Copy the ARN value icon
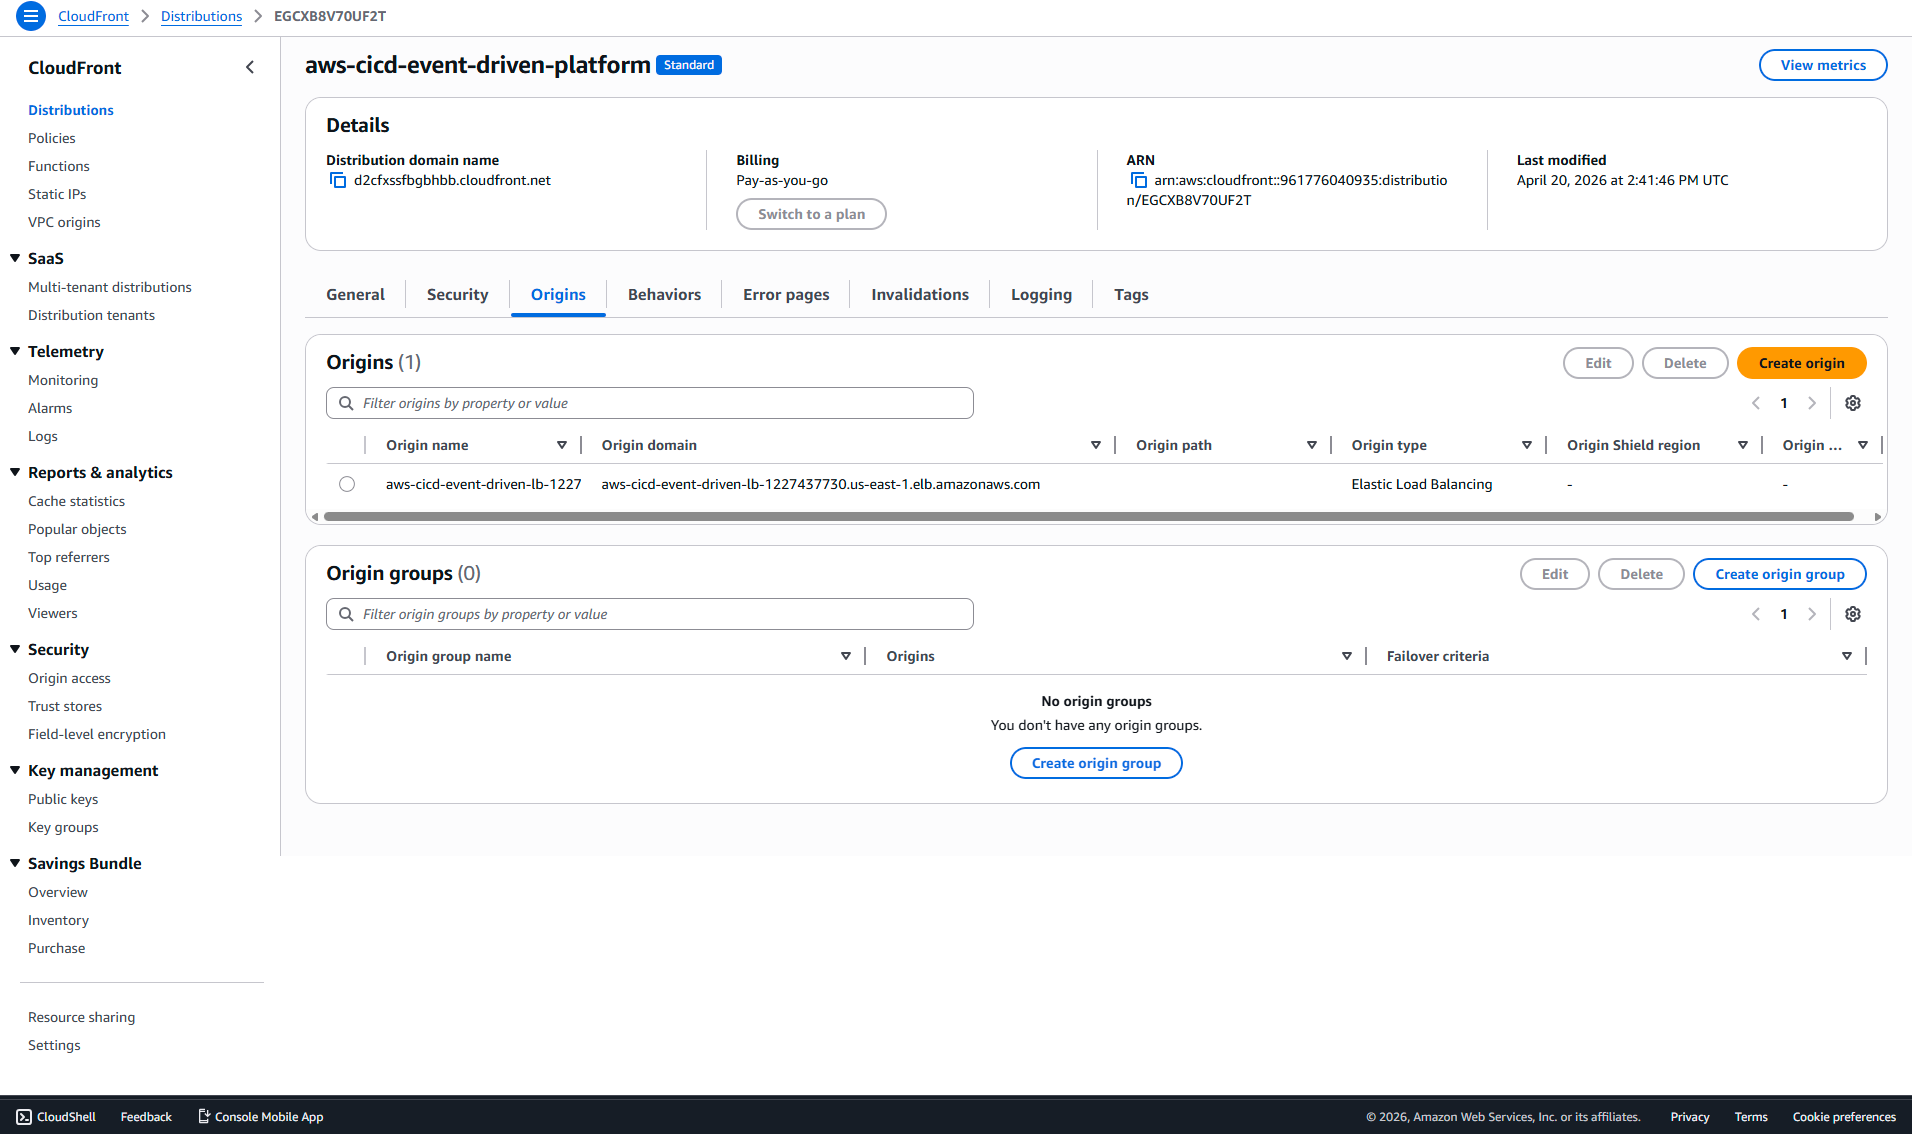Screen dimensions: 1912x1134 point(1138,180)
